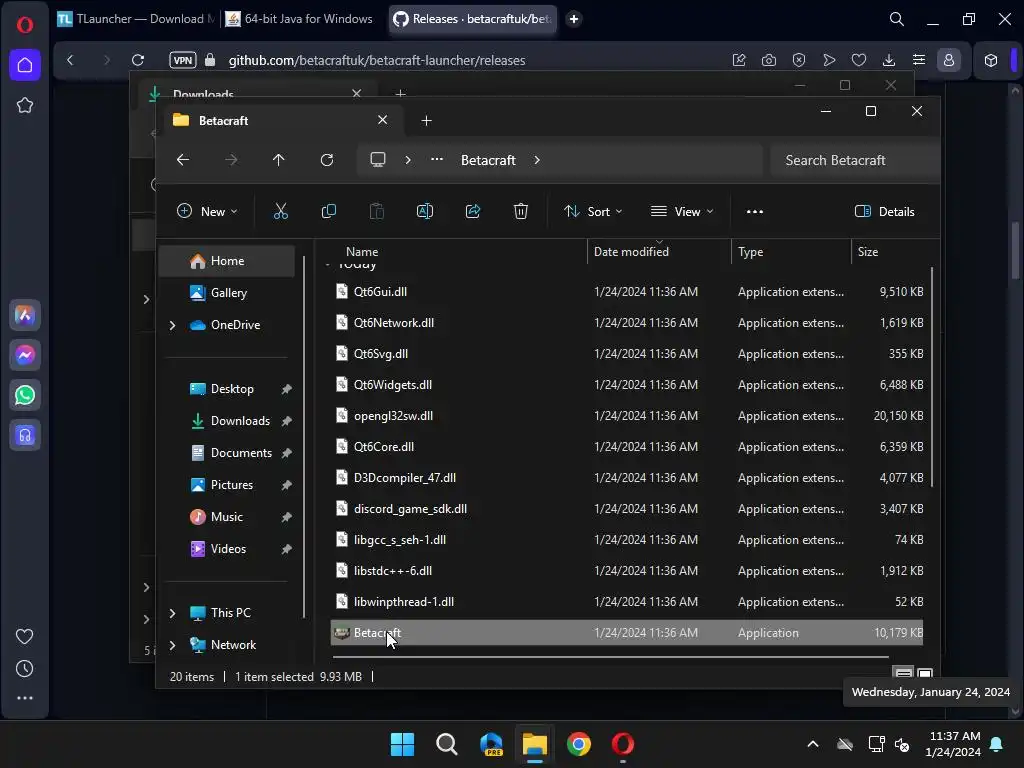This screenshot has width=1024, height=768.
Task: Open the Sort dropdown menu
Action: (x=593, y=212)
